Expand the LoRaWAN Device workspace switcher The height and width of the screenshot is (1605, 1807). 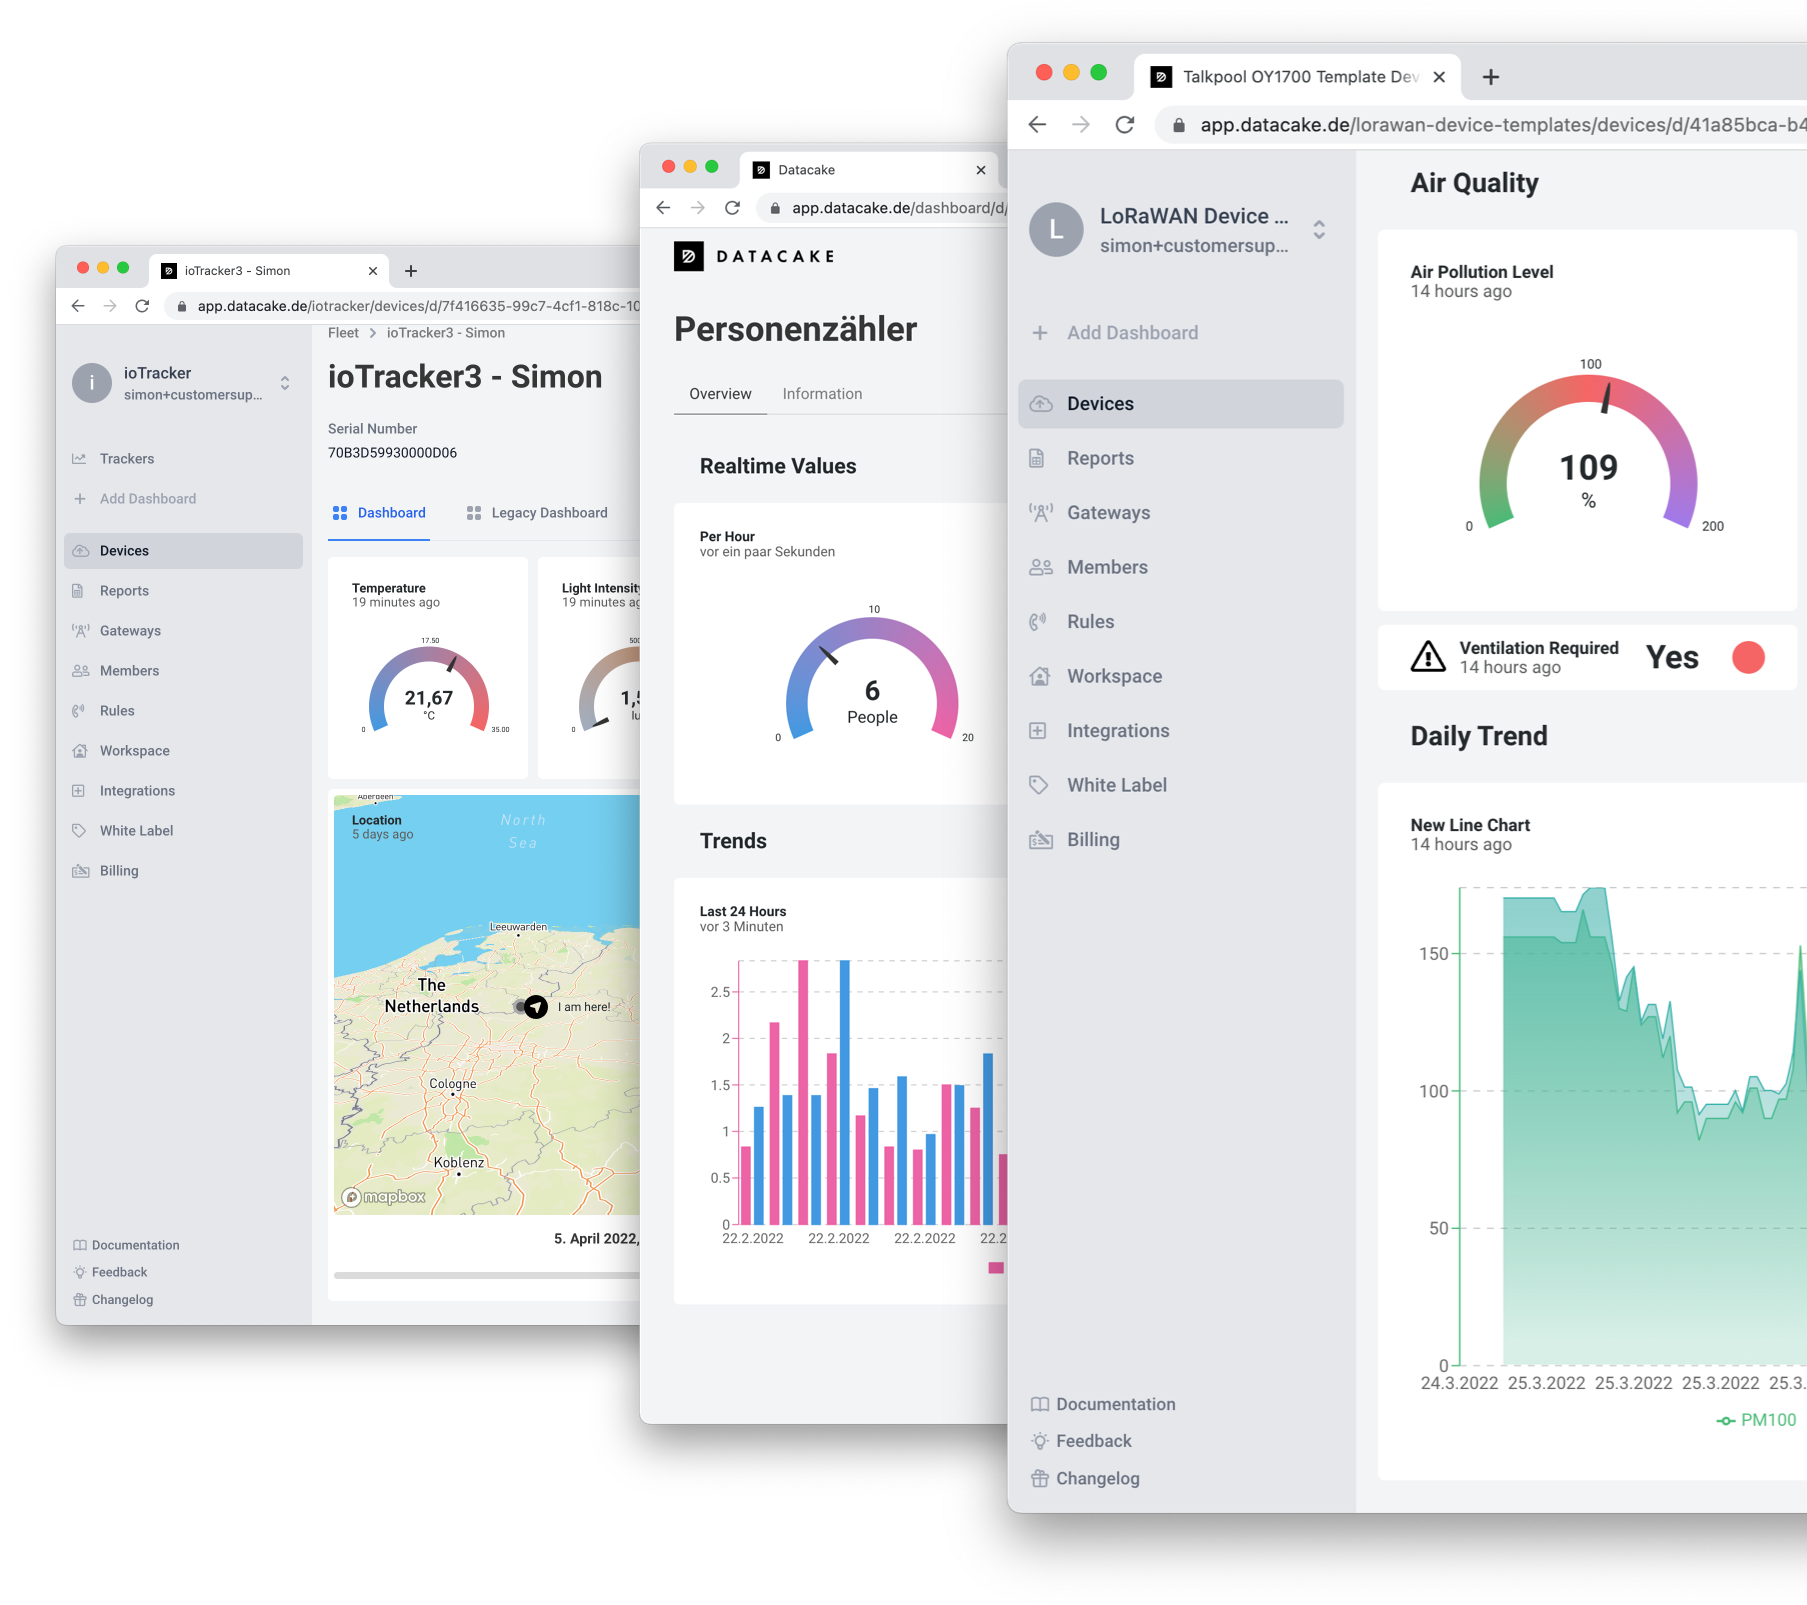click(x=1320, y=230)
